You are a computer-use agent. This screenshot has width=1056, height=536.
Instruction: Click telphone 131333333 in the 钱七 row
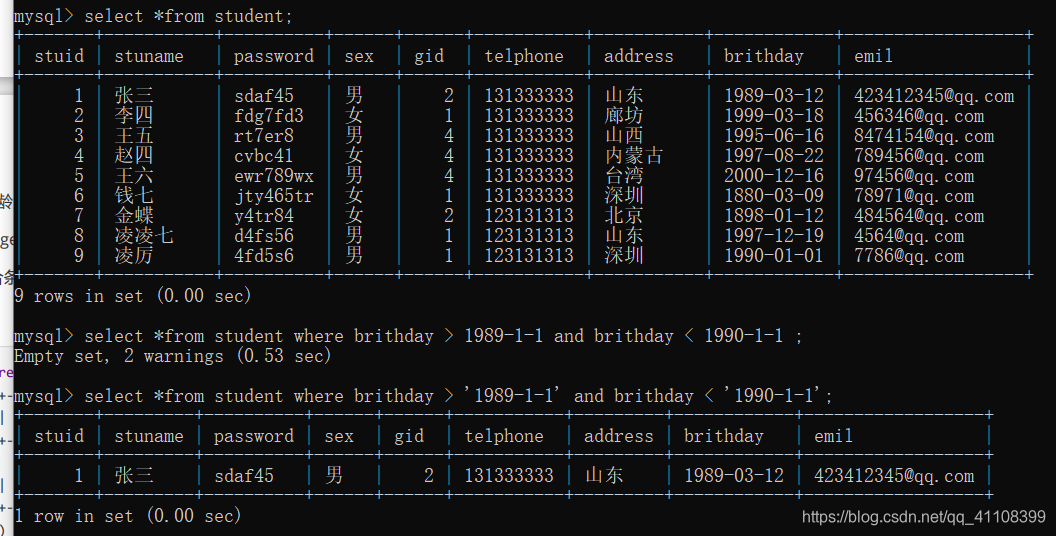pos(529,195)
